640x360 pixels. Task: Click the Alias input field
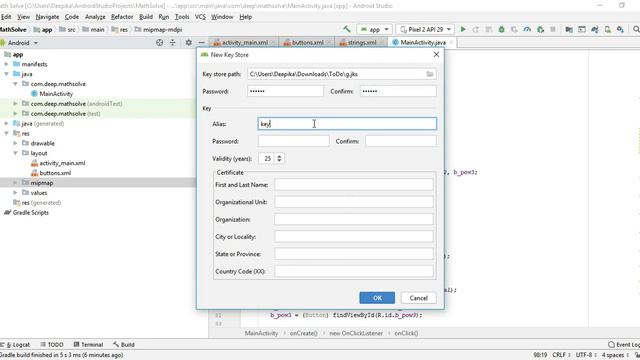tap(347, 124)
